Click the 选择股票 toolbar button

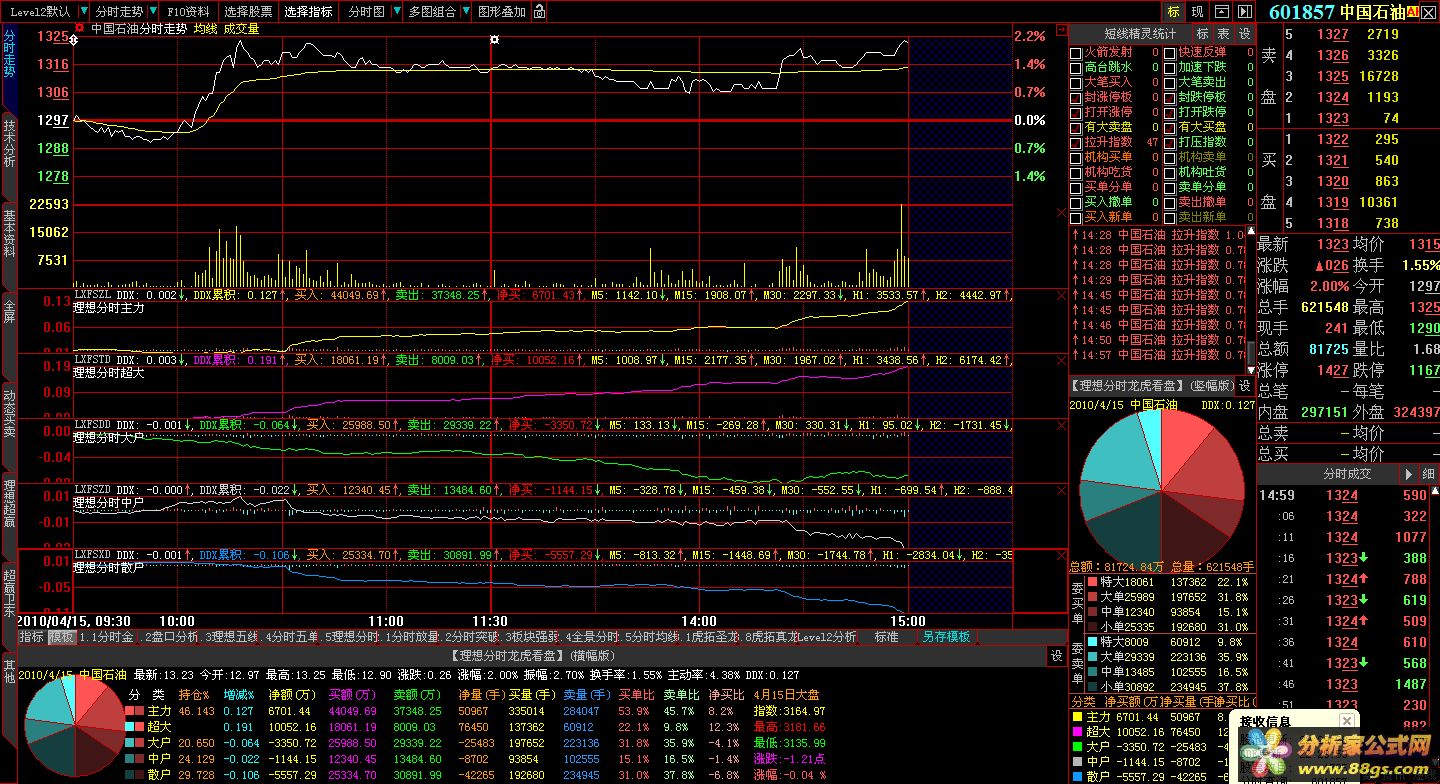click(x=248, y=12)
